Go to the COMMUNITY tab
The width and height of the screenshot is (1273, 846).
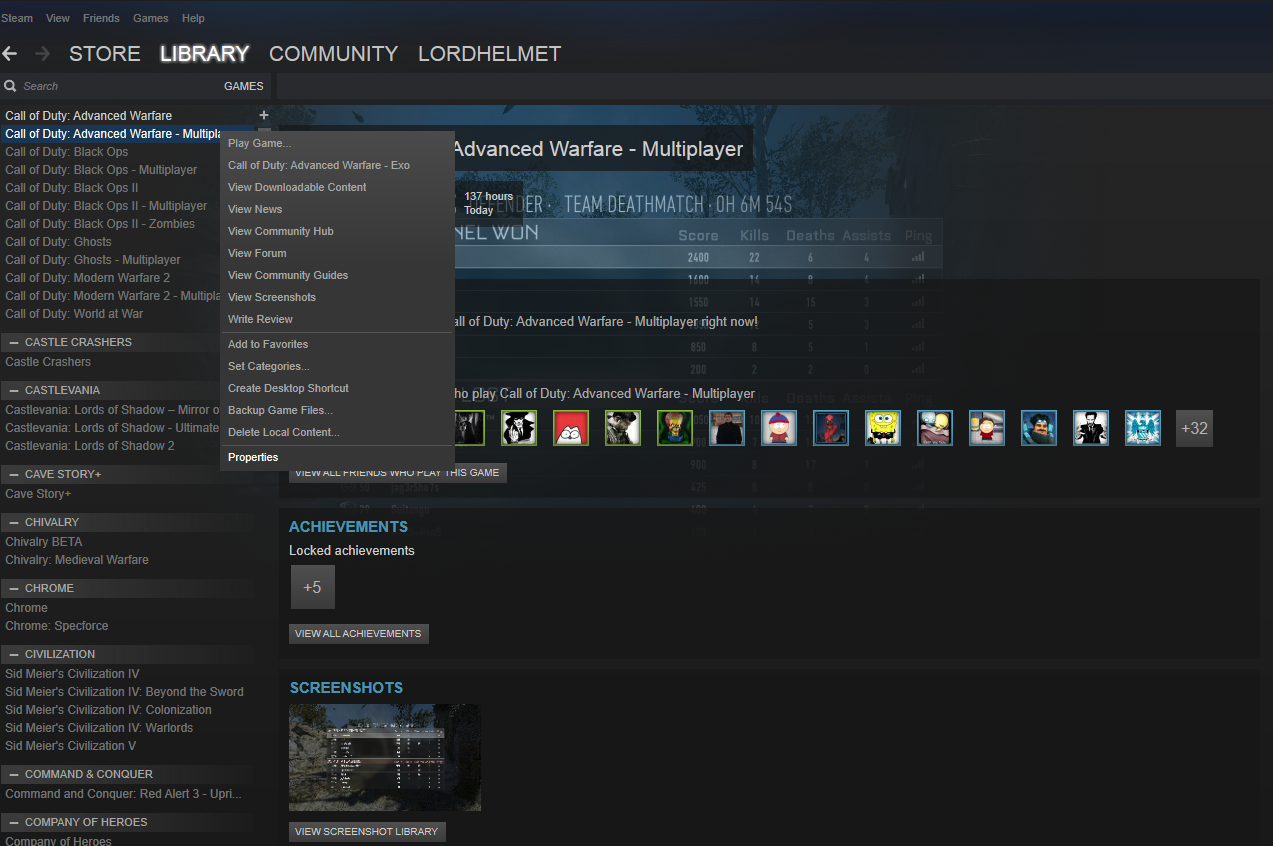333,54
